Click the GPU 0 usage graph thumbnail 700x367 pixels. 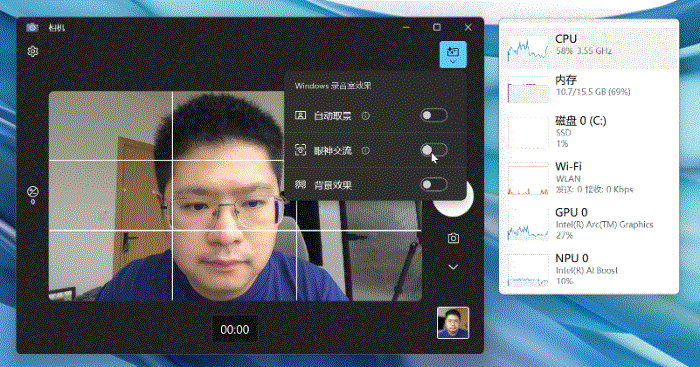point(528,224)
